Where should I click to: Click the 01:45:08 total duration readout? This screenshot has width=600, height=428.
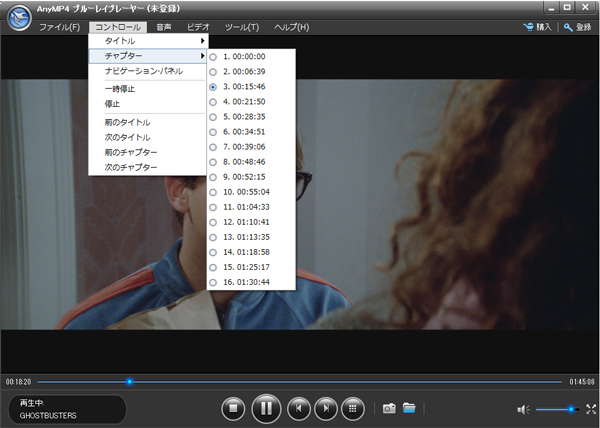tap(582, 382)
